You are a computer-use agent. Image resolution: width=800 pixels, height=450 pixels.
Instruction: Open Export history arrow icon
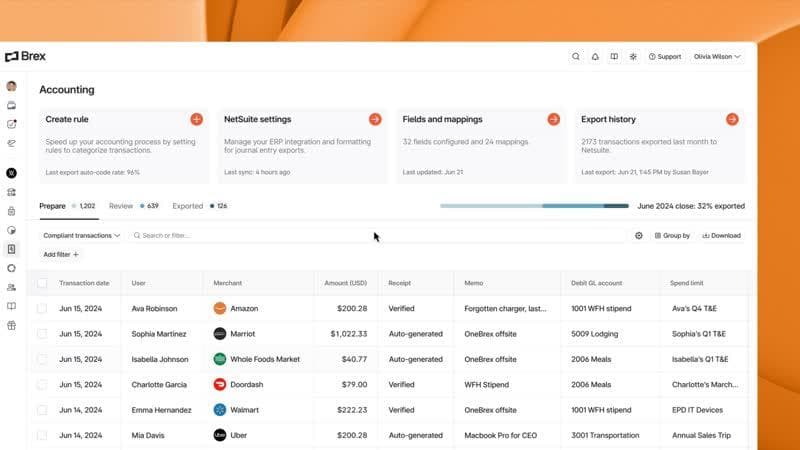point(732,119)
